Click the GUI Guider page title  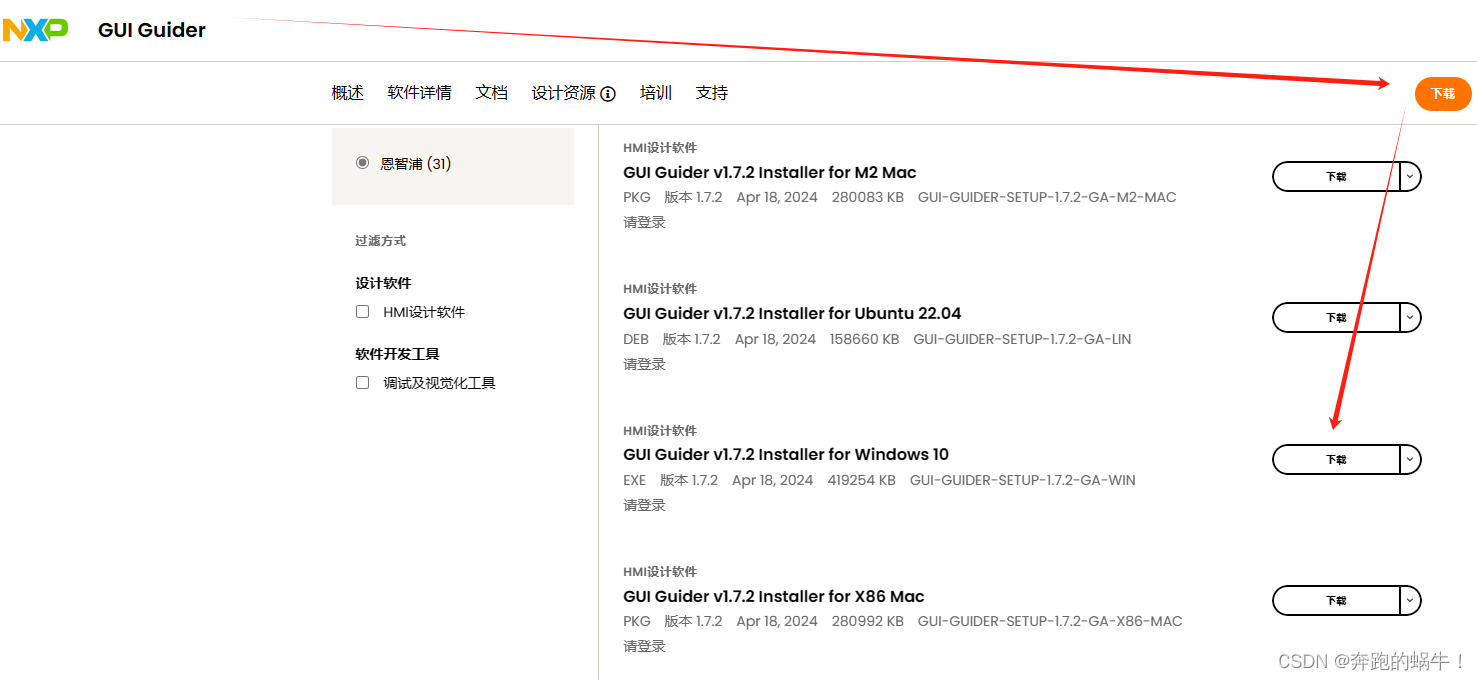click(152, 30)
